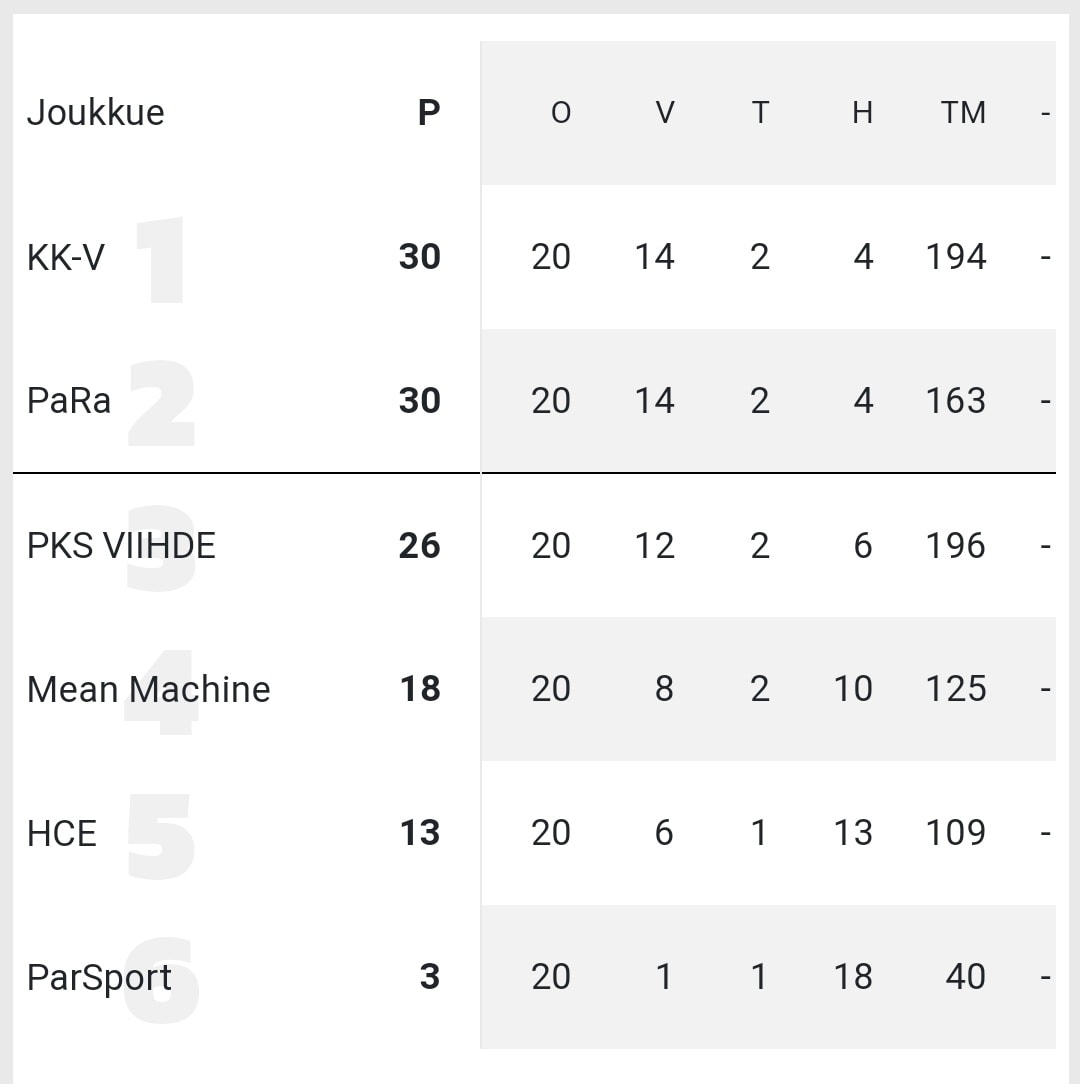Select KK-V's 194 goals cell
This screenshot has height=1084, width=1080.
coord(956,257)
